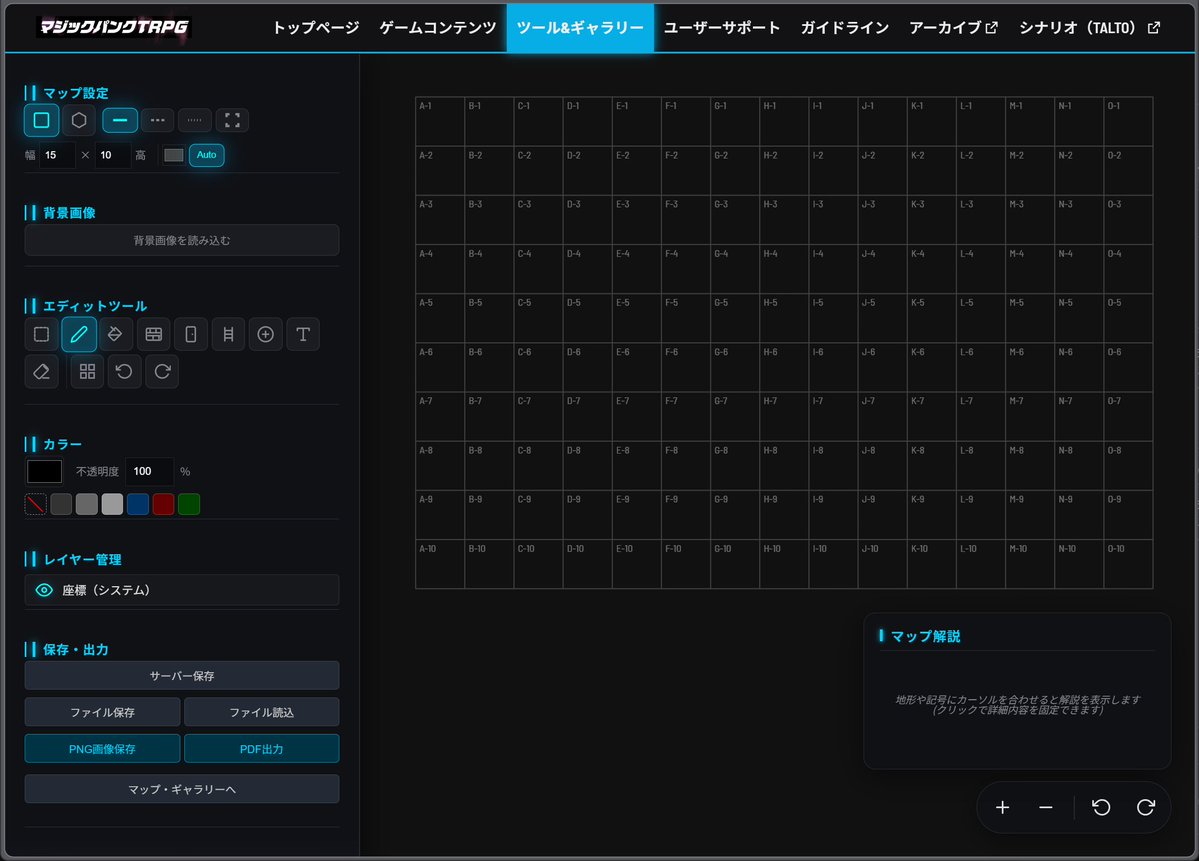The width and height of the screenshot is (1199, 861).
Task: Click the external link icon beside シナリオ (TALTO)
Action: click(1154, 28)
